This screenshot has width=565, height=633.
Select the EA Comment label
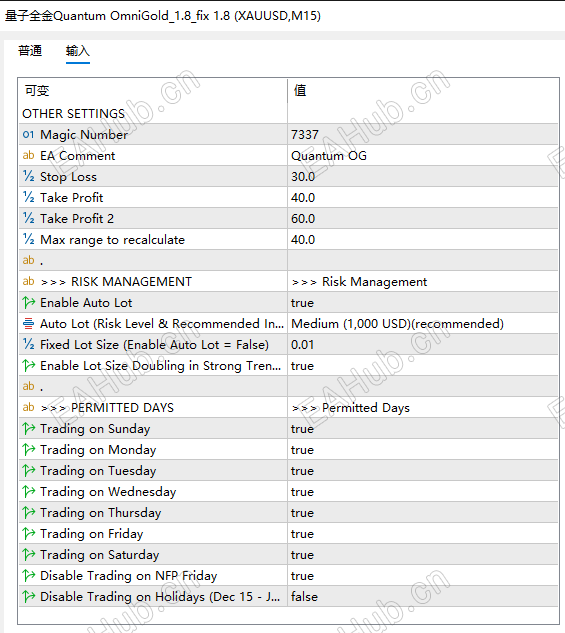coord(77,155)
